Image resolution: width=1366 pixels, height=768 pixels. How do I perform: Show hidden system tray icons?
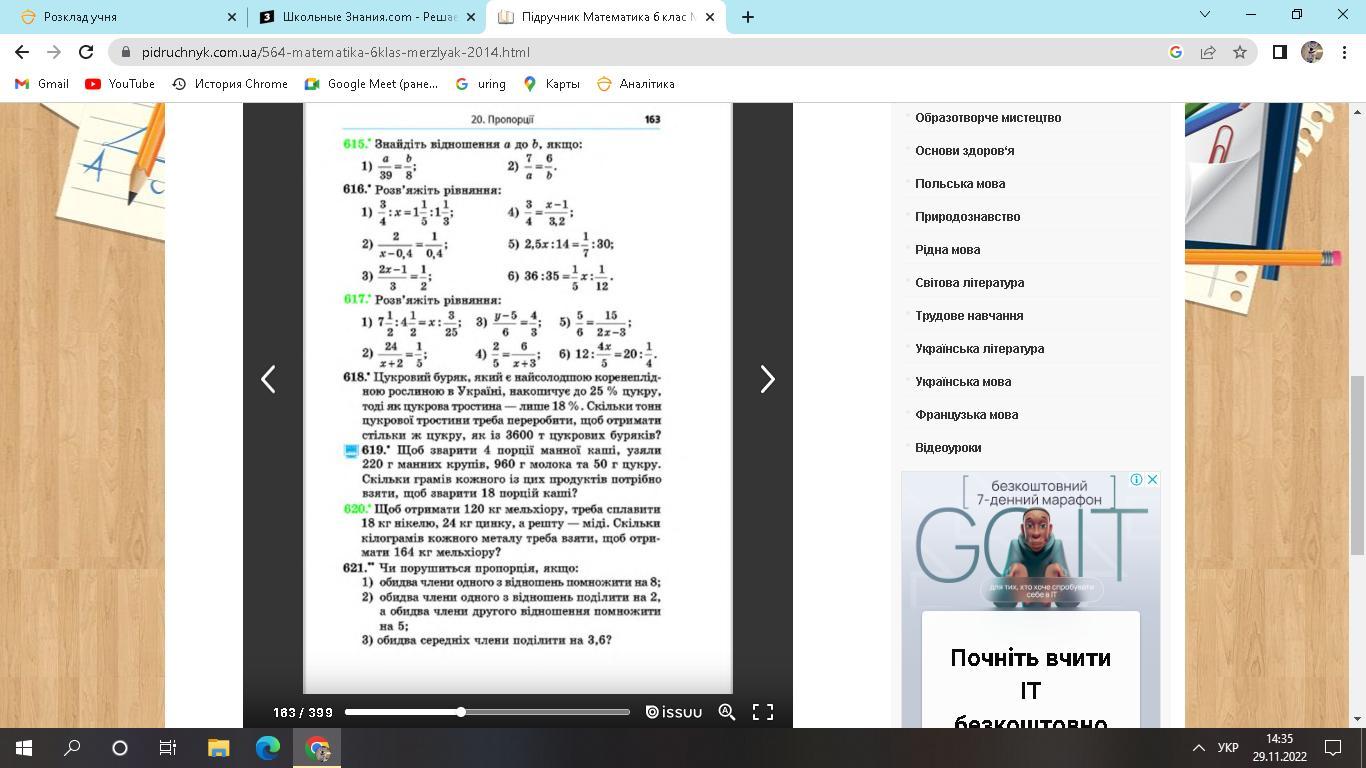tap(1198, 748)
